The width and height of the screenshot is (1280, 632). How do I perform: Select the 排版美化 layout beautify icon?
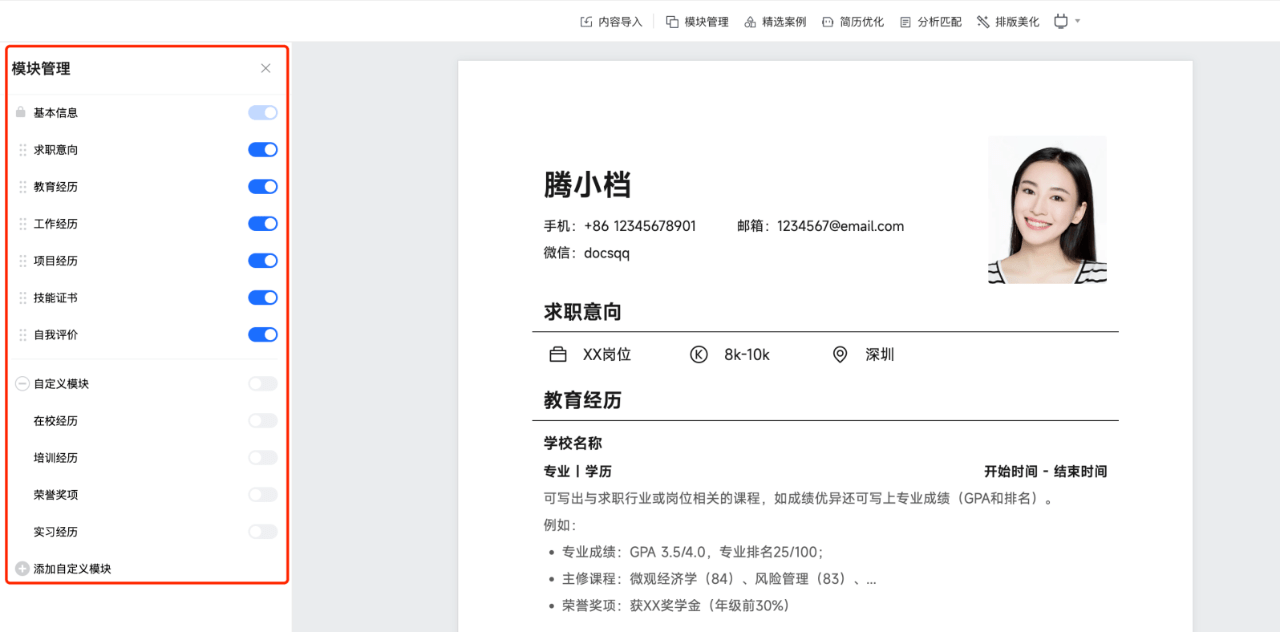click(x=982, y=20)
